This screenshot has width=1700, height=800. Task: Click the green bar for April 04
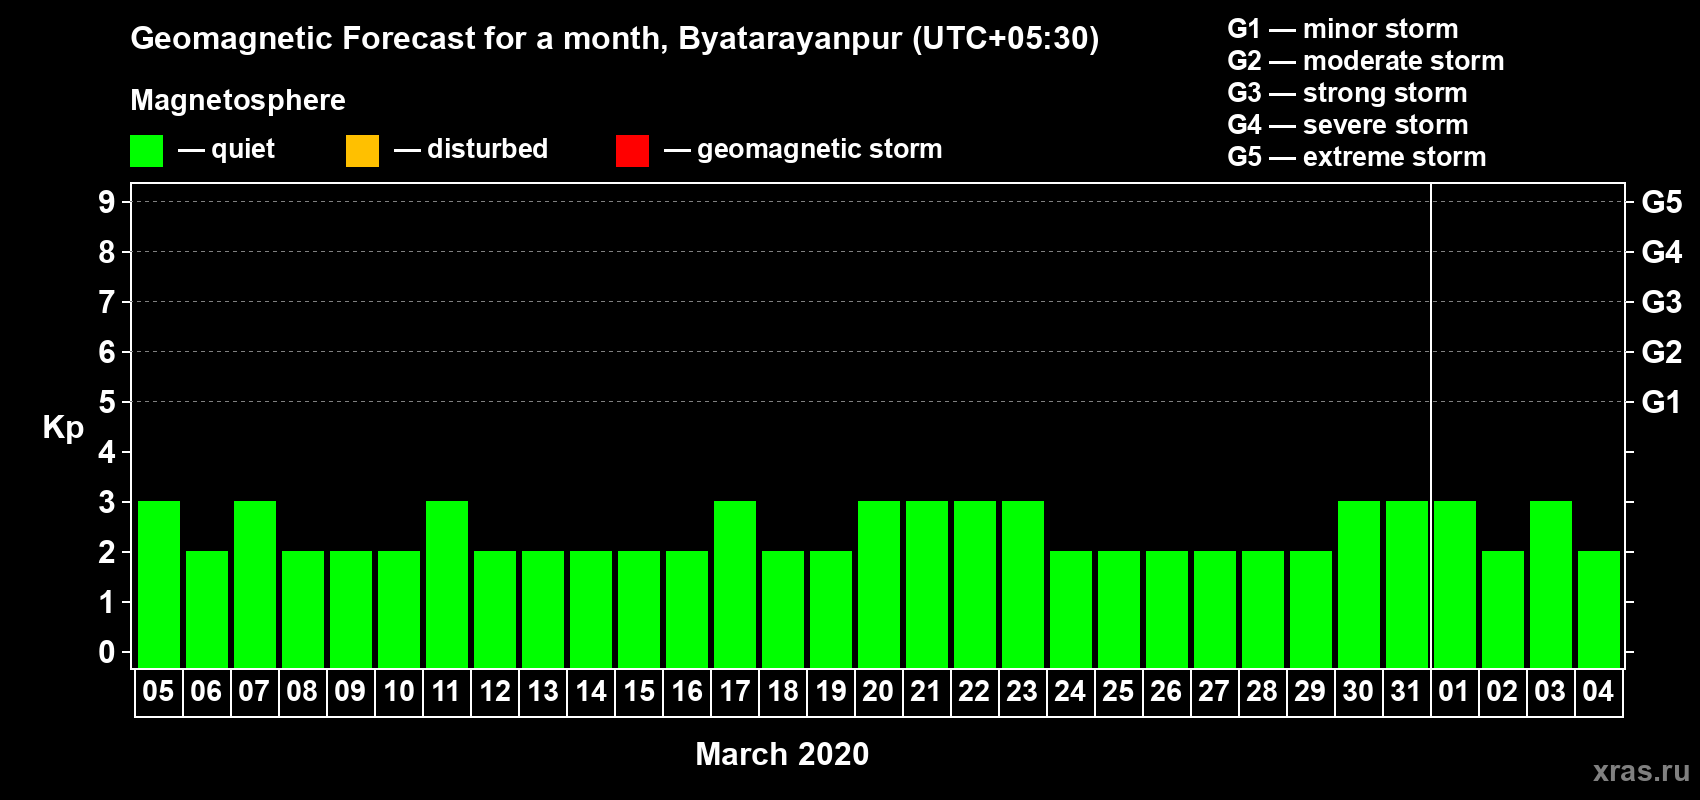click(1599, 609)
